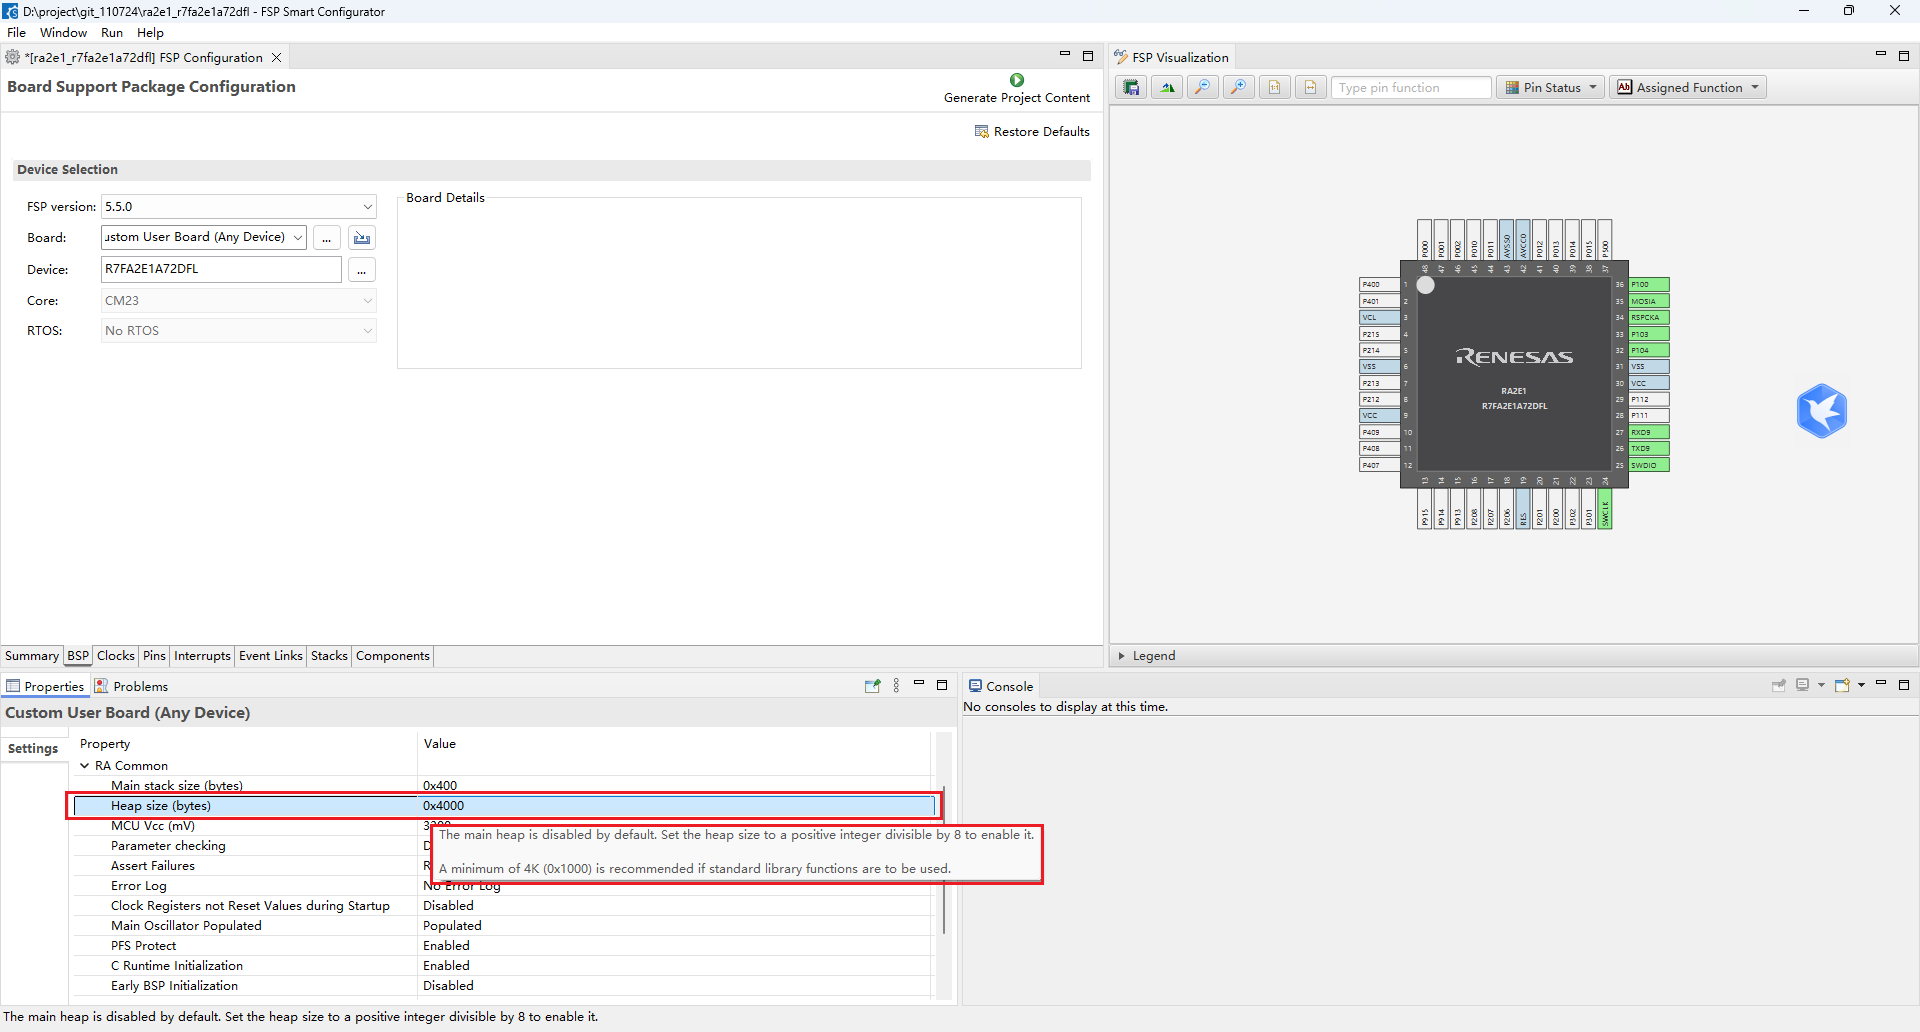
Task: Click the 1:1 actual size icon
Action: pyautogui.click(x=1275, y=88)
